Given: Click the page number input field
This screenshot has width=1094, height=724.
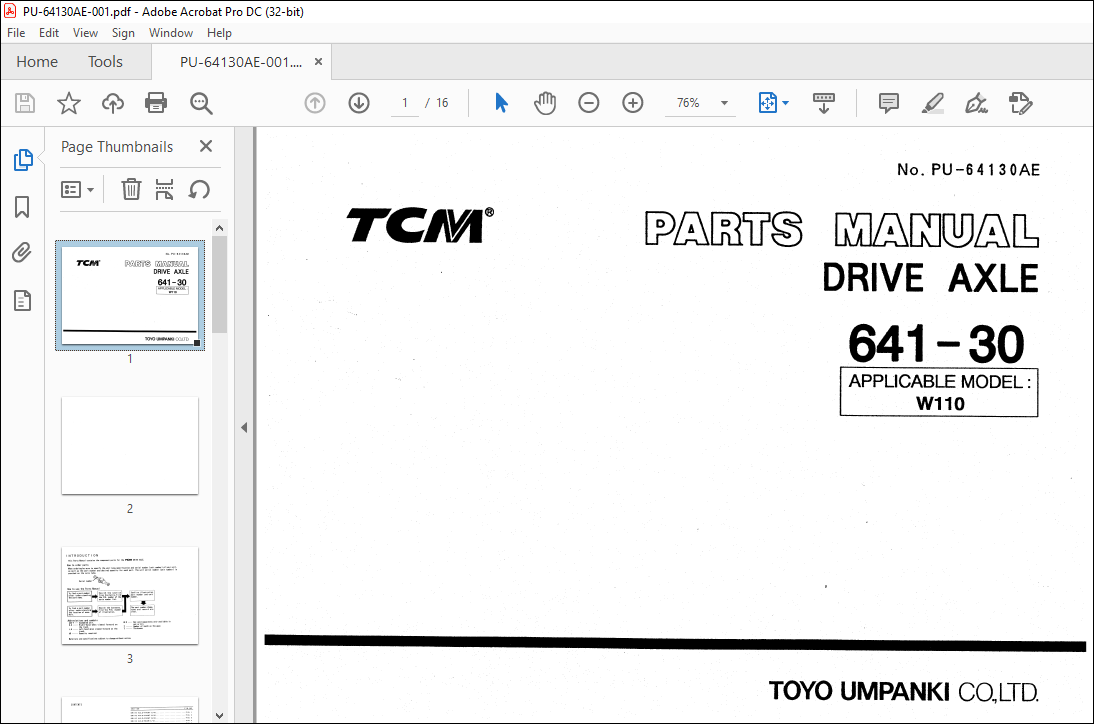Looking at the screenshot, I should [x=405, y=103].
